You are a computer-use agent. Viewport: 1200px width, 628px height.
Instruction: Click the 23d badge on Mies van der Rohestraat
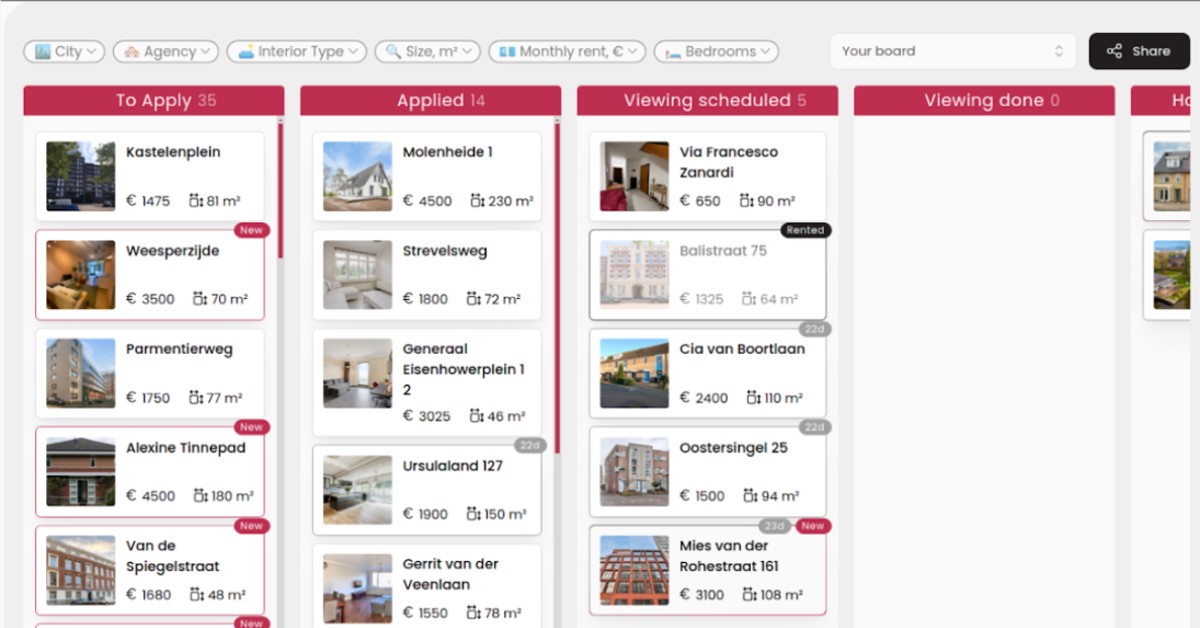click(775, 526)
